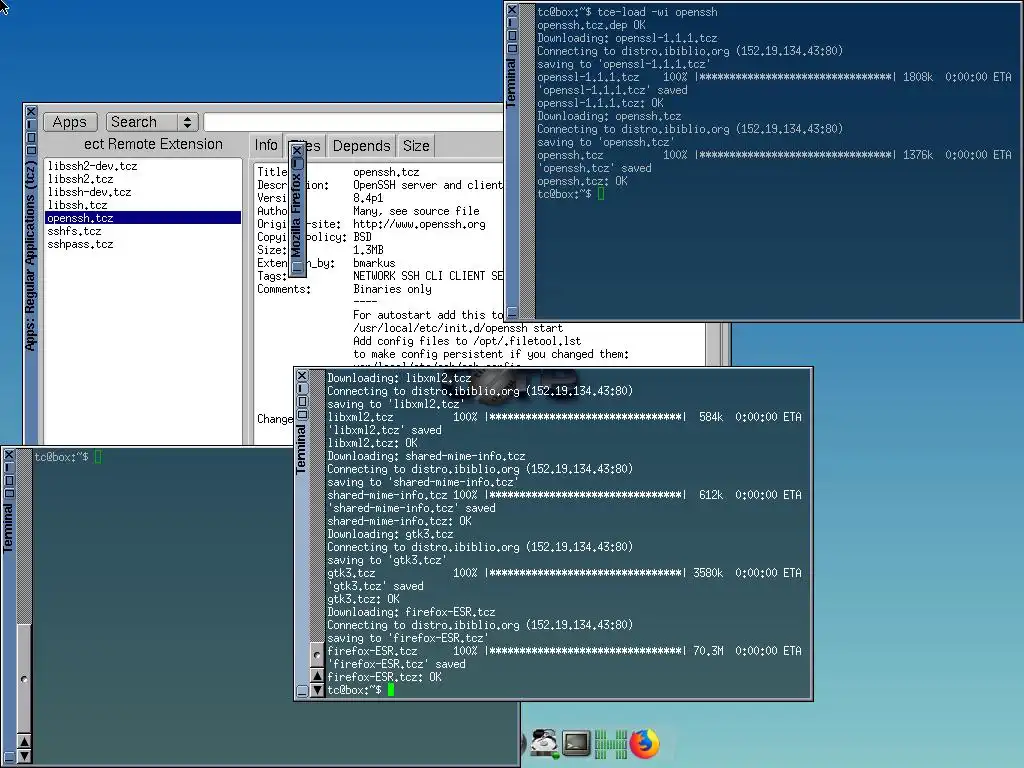Launch Firefox from the dock
Screen dimensions: 1024x768
click(645, 743)
